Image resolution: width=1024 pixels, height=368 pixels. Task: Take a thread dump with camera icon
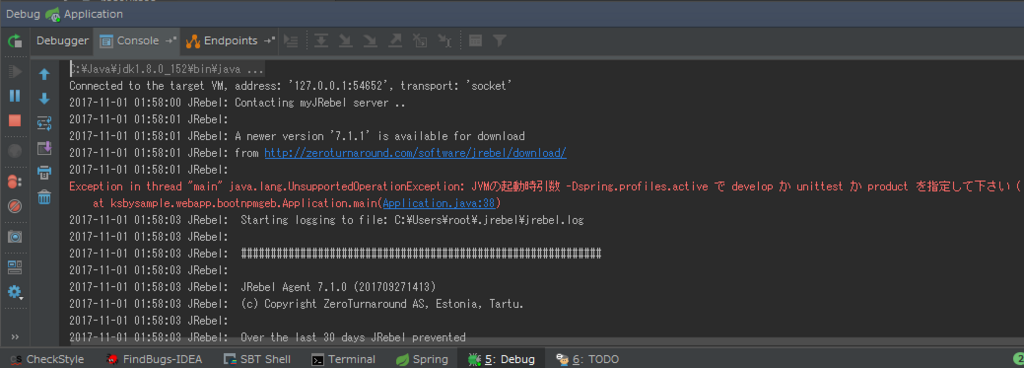(14, 237)
